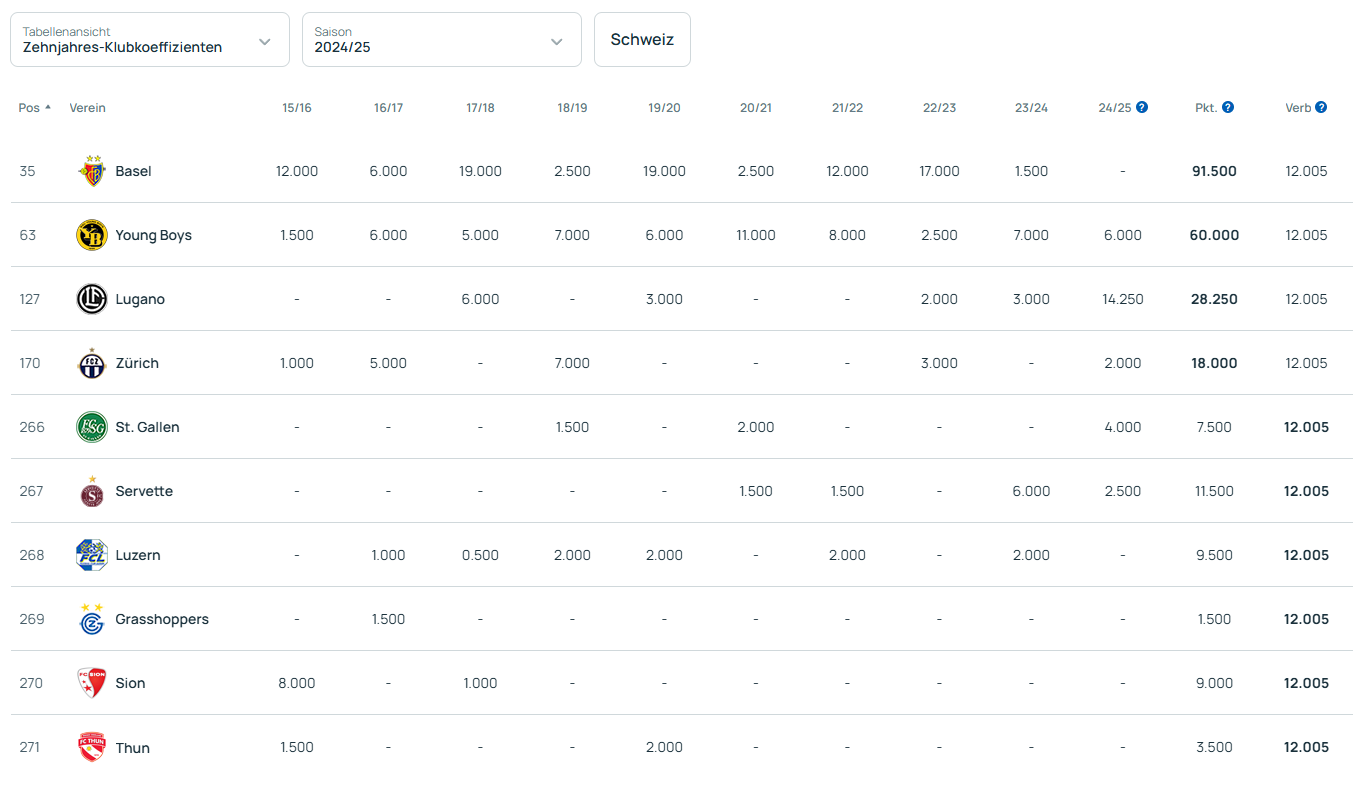The height and width of the screenshot is (786, 1365).
Task: Open the Zürich club link
Action: (137, 363)
